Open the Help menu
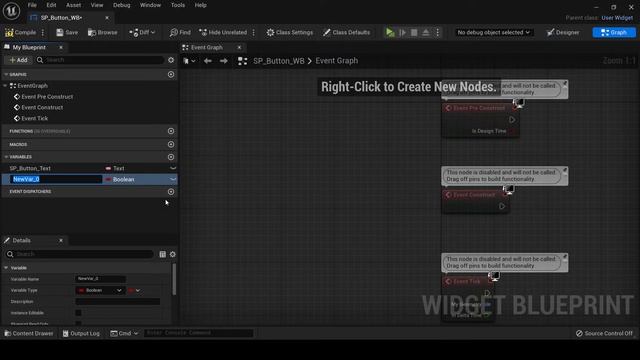 (200, 5)
